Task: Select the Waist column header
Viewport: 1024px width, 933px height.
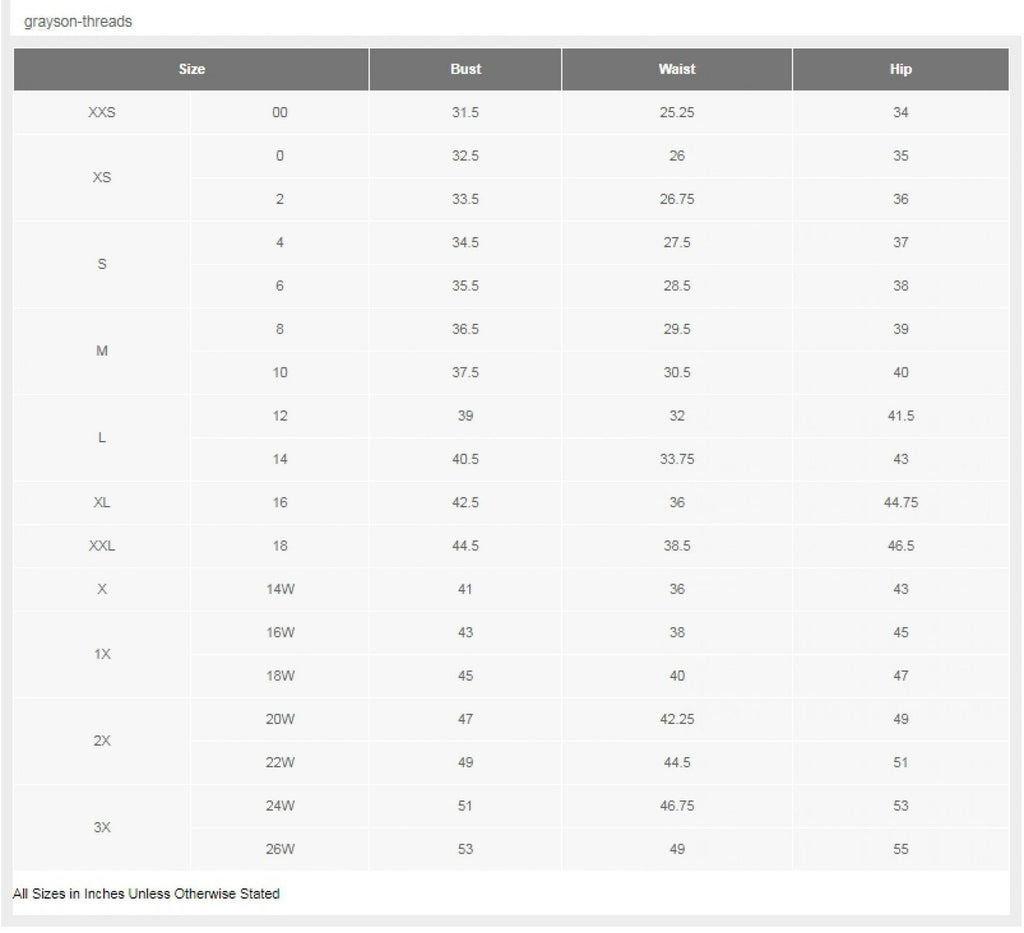Action: 677,69
